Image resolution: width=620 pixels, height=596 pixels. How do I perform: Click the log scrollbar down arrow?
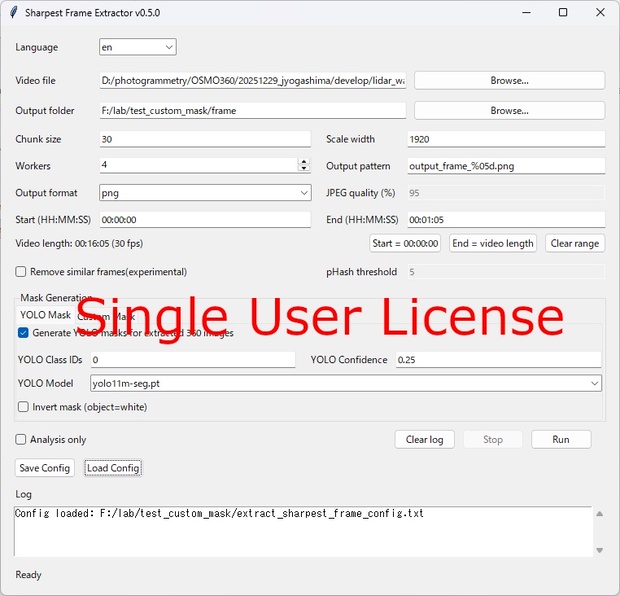[x=599, y=550]
